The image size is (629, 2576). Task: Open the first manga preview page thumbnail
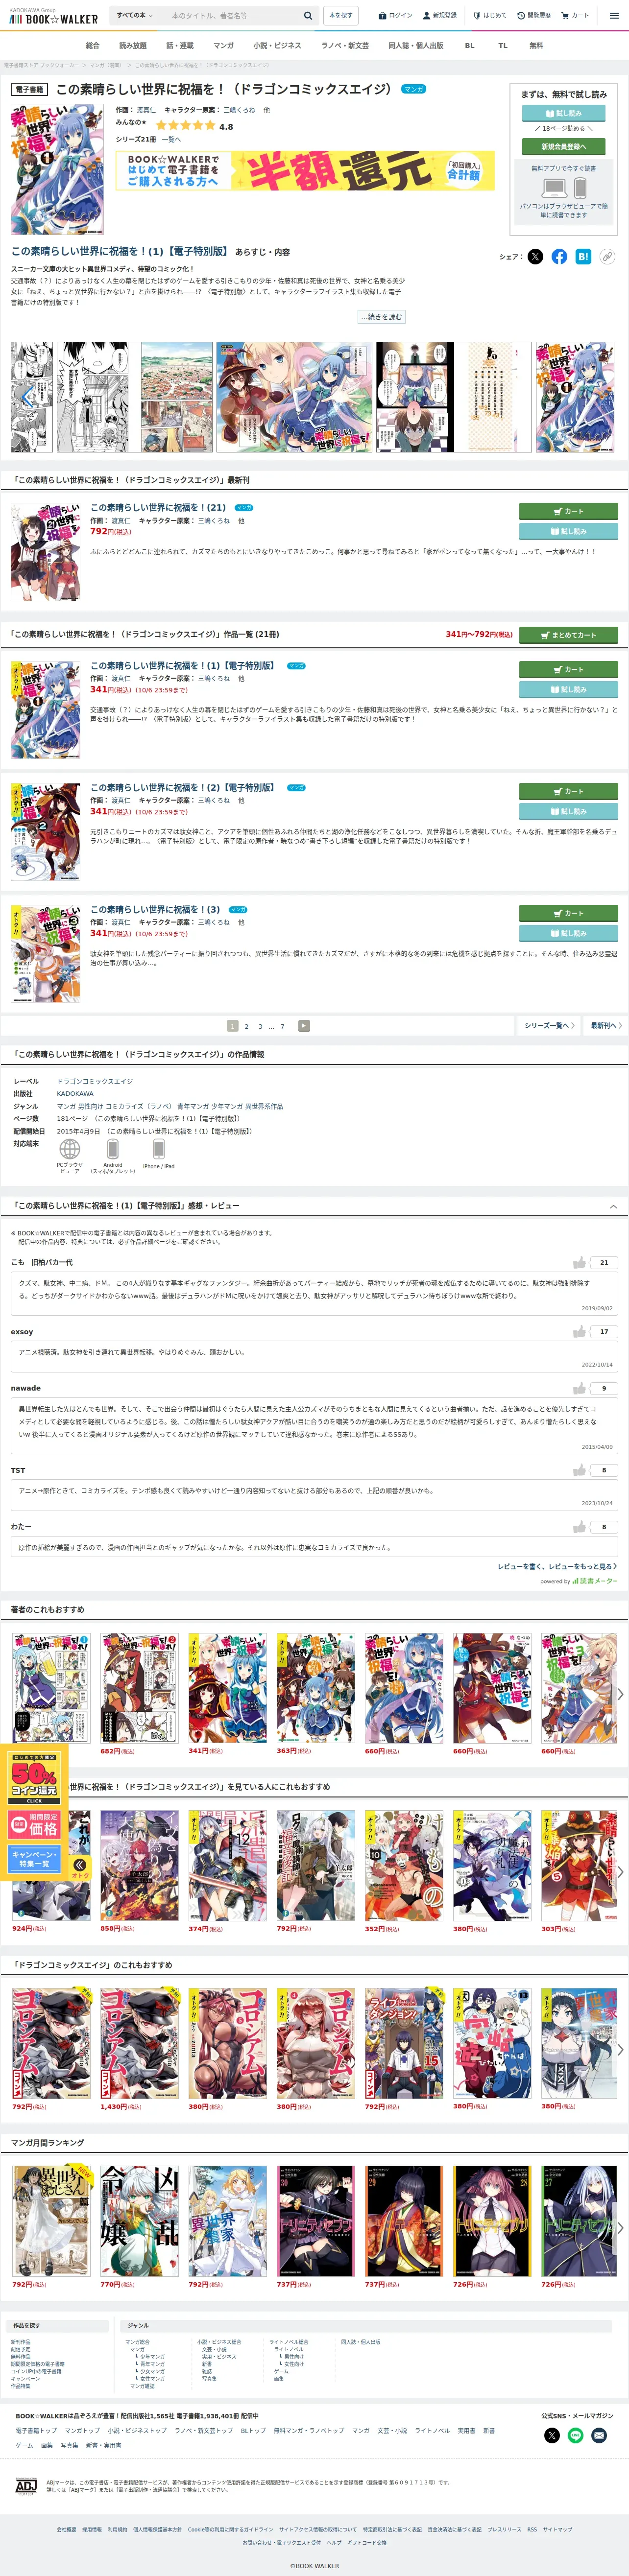[32, 398]
